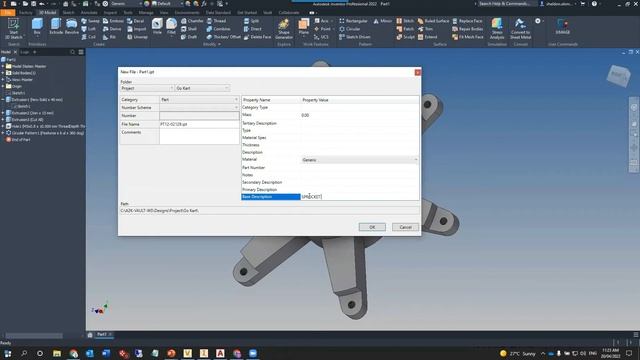Select the Decal tool
This screenshot has height=360, width=640.
[x=136, y=21]
